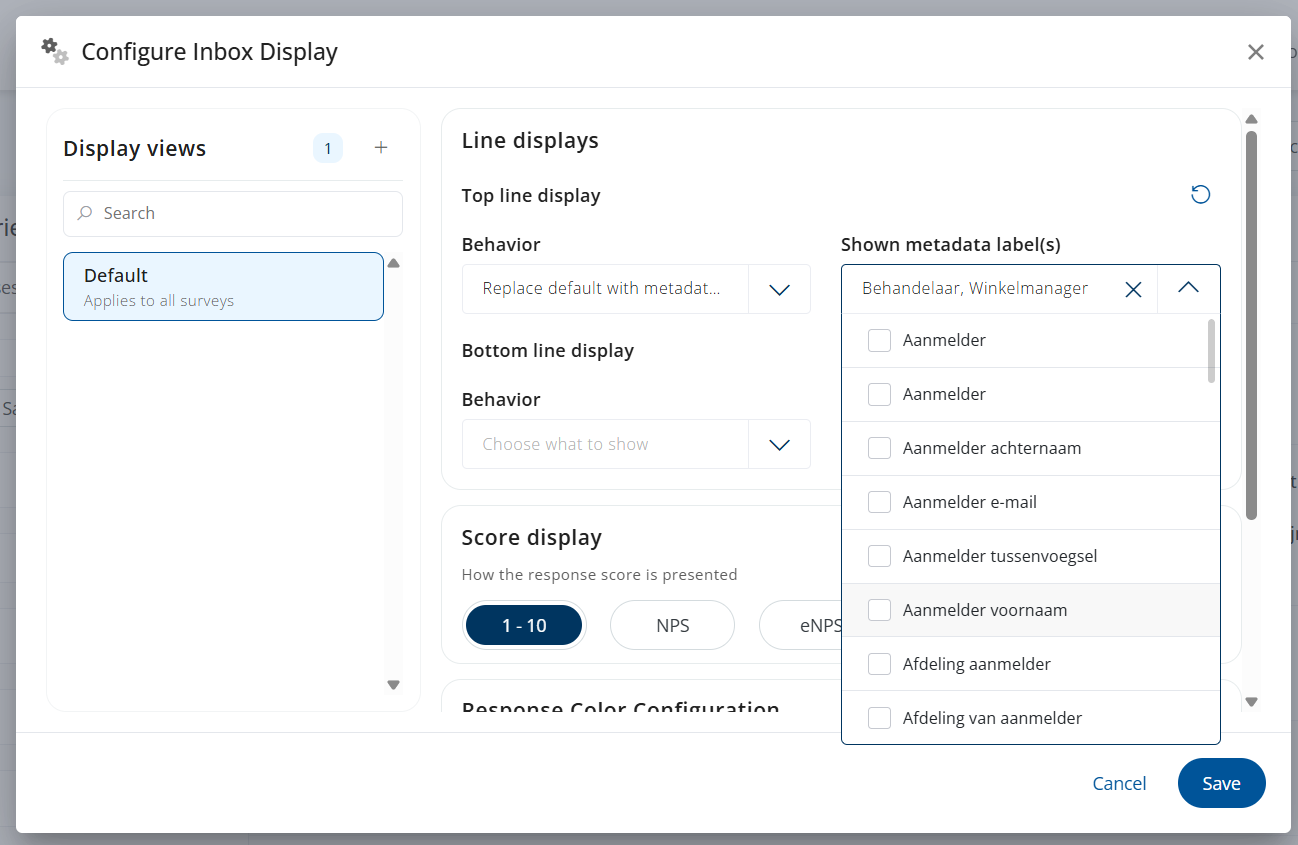The image size is (1298, 845).
Task: Check the Aanmelder achternaam checkbox
Action: click(879, 448)
